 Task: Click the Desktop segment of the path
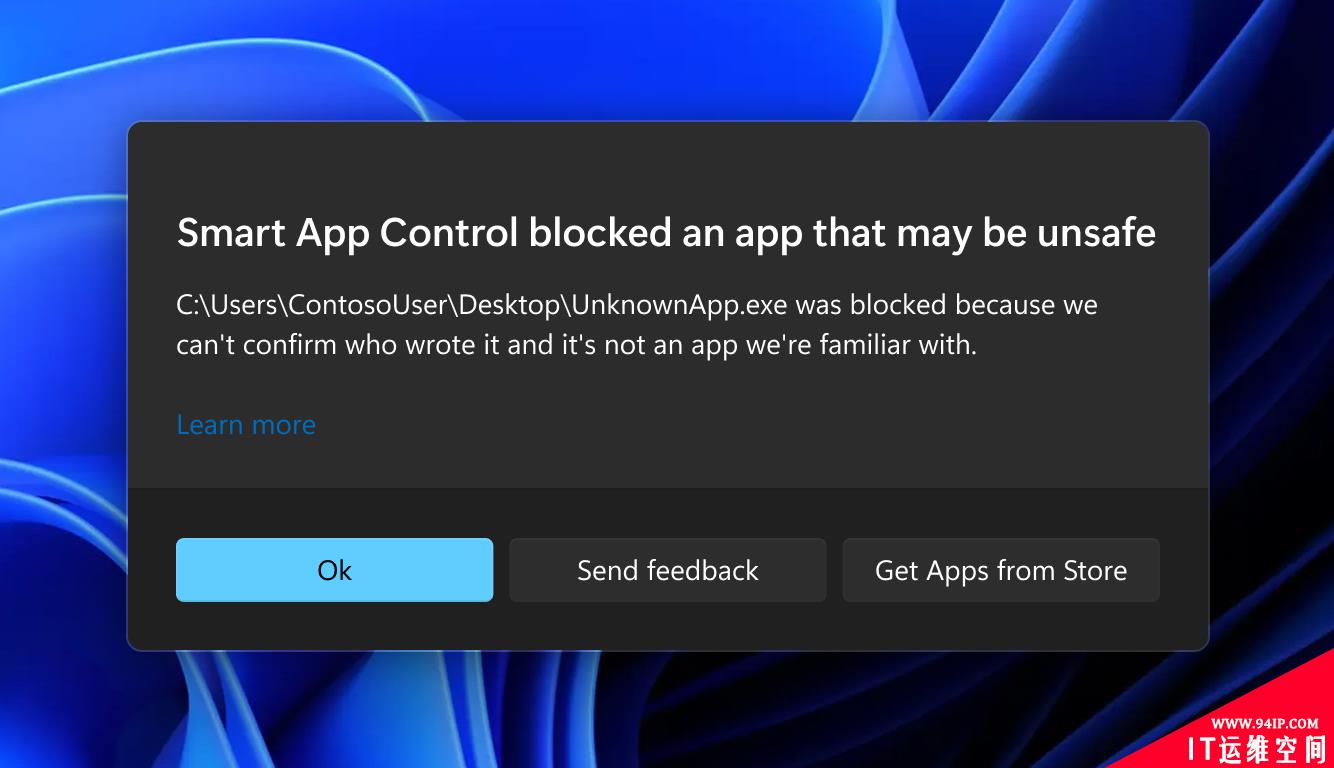509,305
